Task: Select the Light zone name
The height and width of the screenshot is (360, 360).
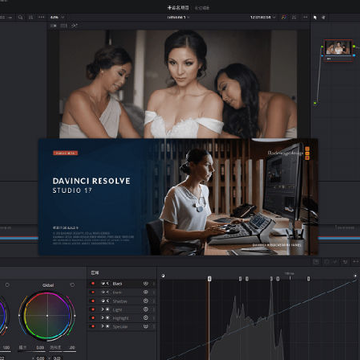Action: tap(117, 310)
